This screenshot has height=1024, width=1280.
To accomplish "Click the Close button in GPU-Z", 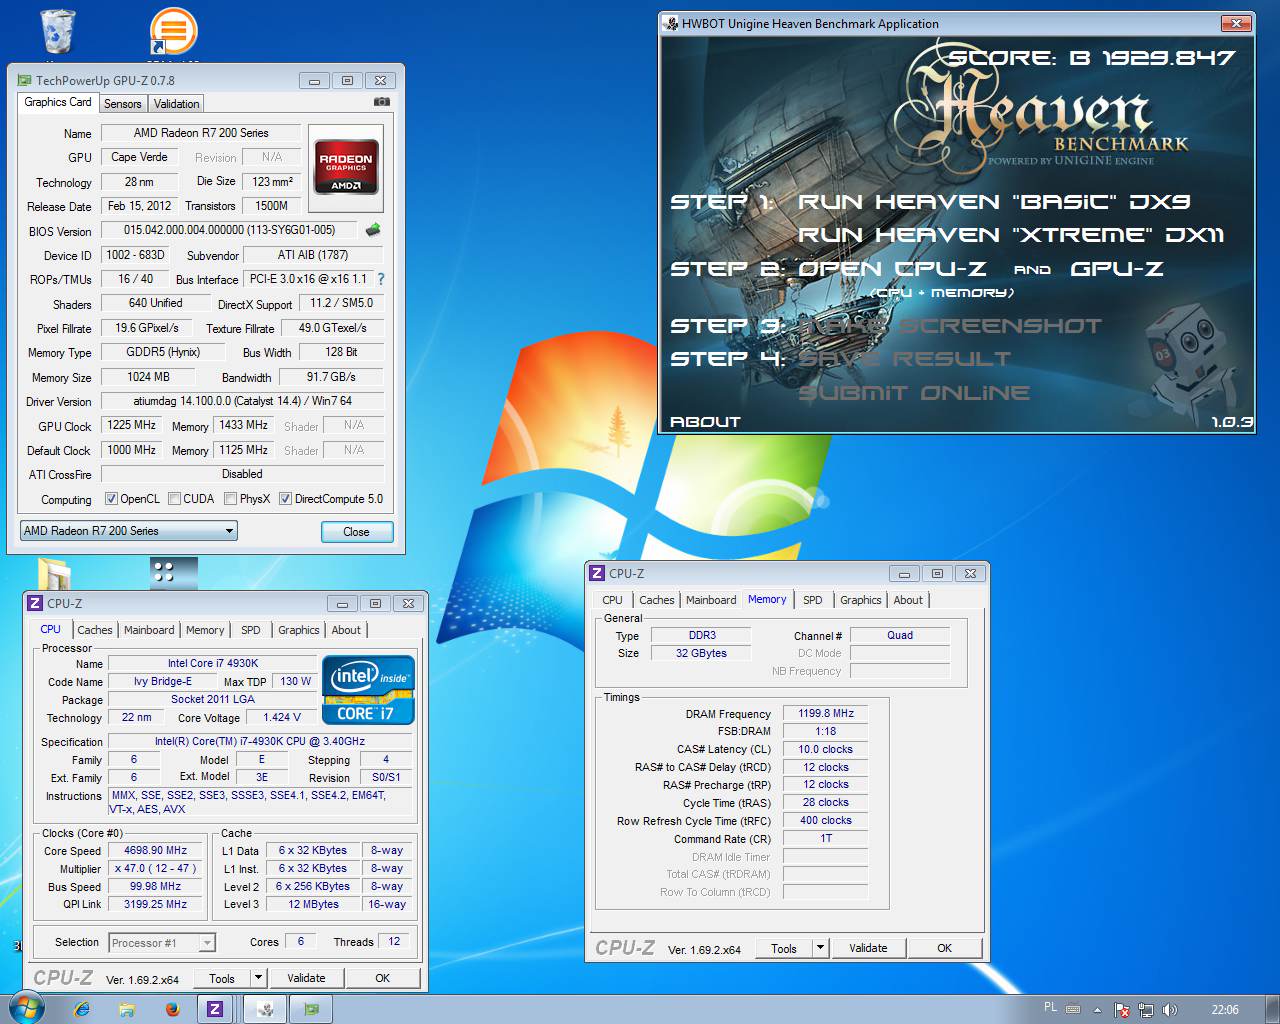I will point(357,532).
